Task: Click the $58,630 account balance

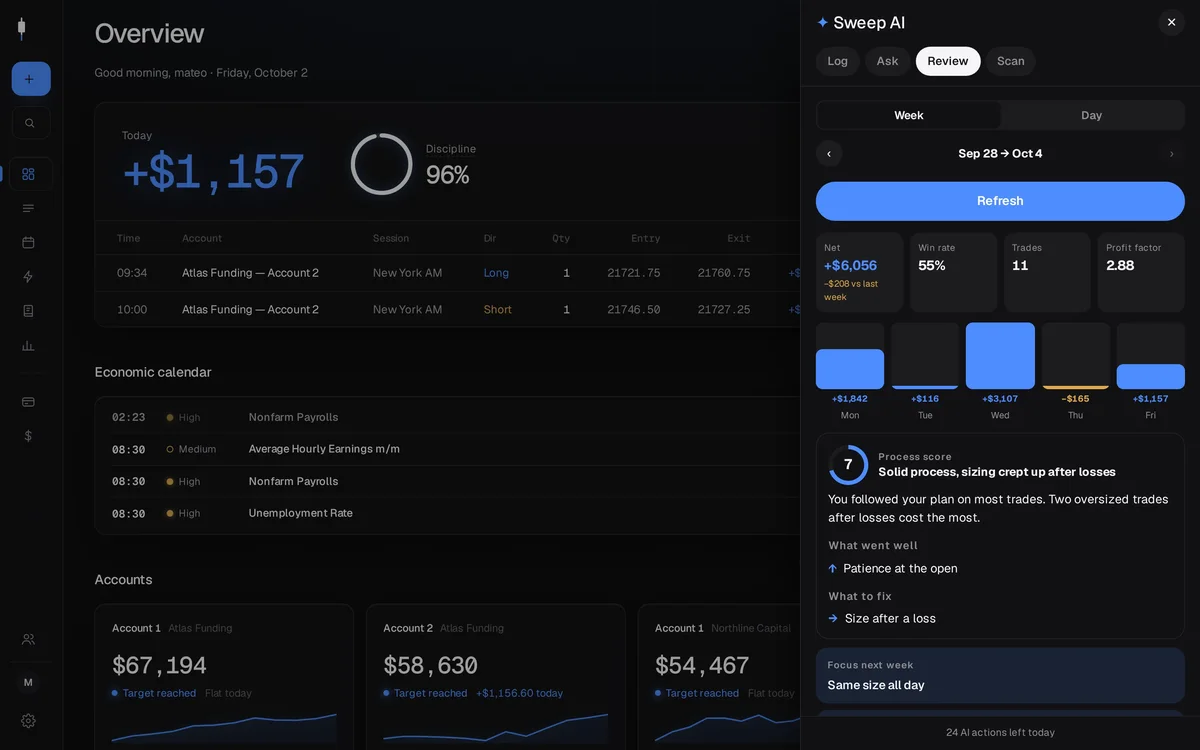Action: click(430, 666)
